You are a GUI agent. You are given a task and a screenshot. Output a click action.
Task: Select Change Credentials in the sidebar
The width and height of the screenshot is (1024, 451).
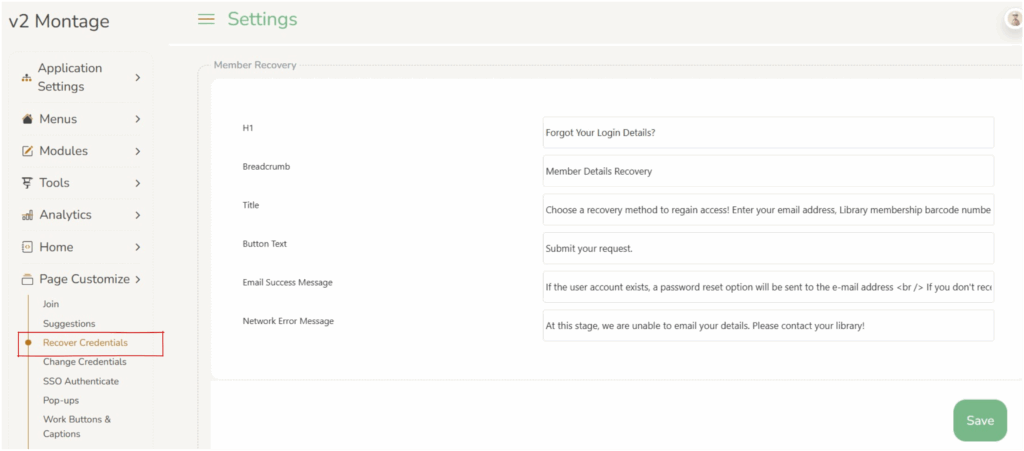coord(84,362)
